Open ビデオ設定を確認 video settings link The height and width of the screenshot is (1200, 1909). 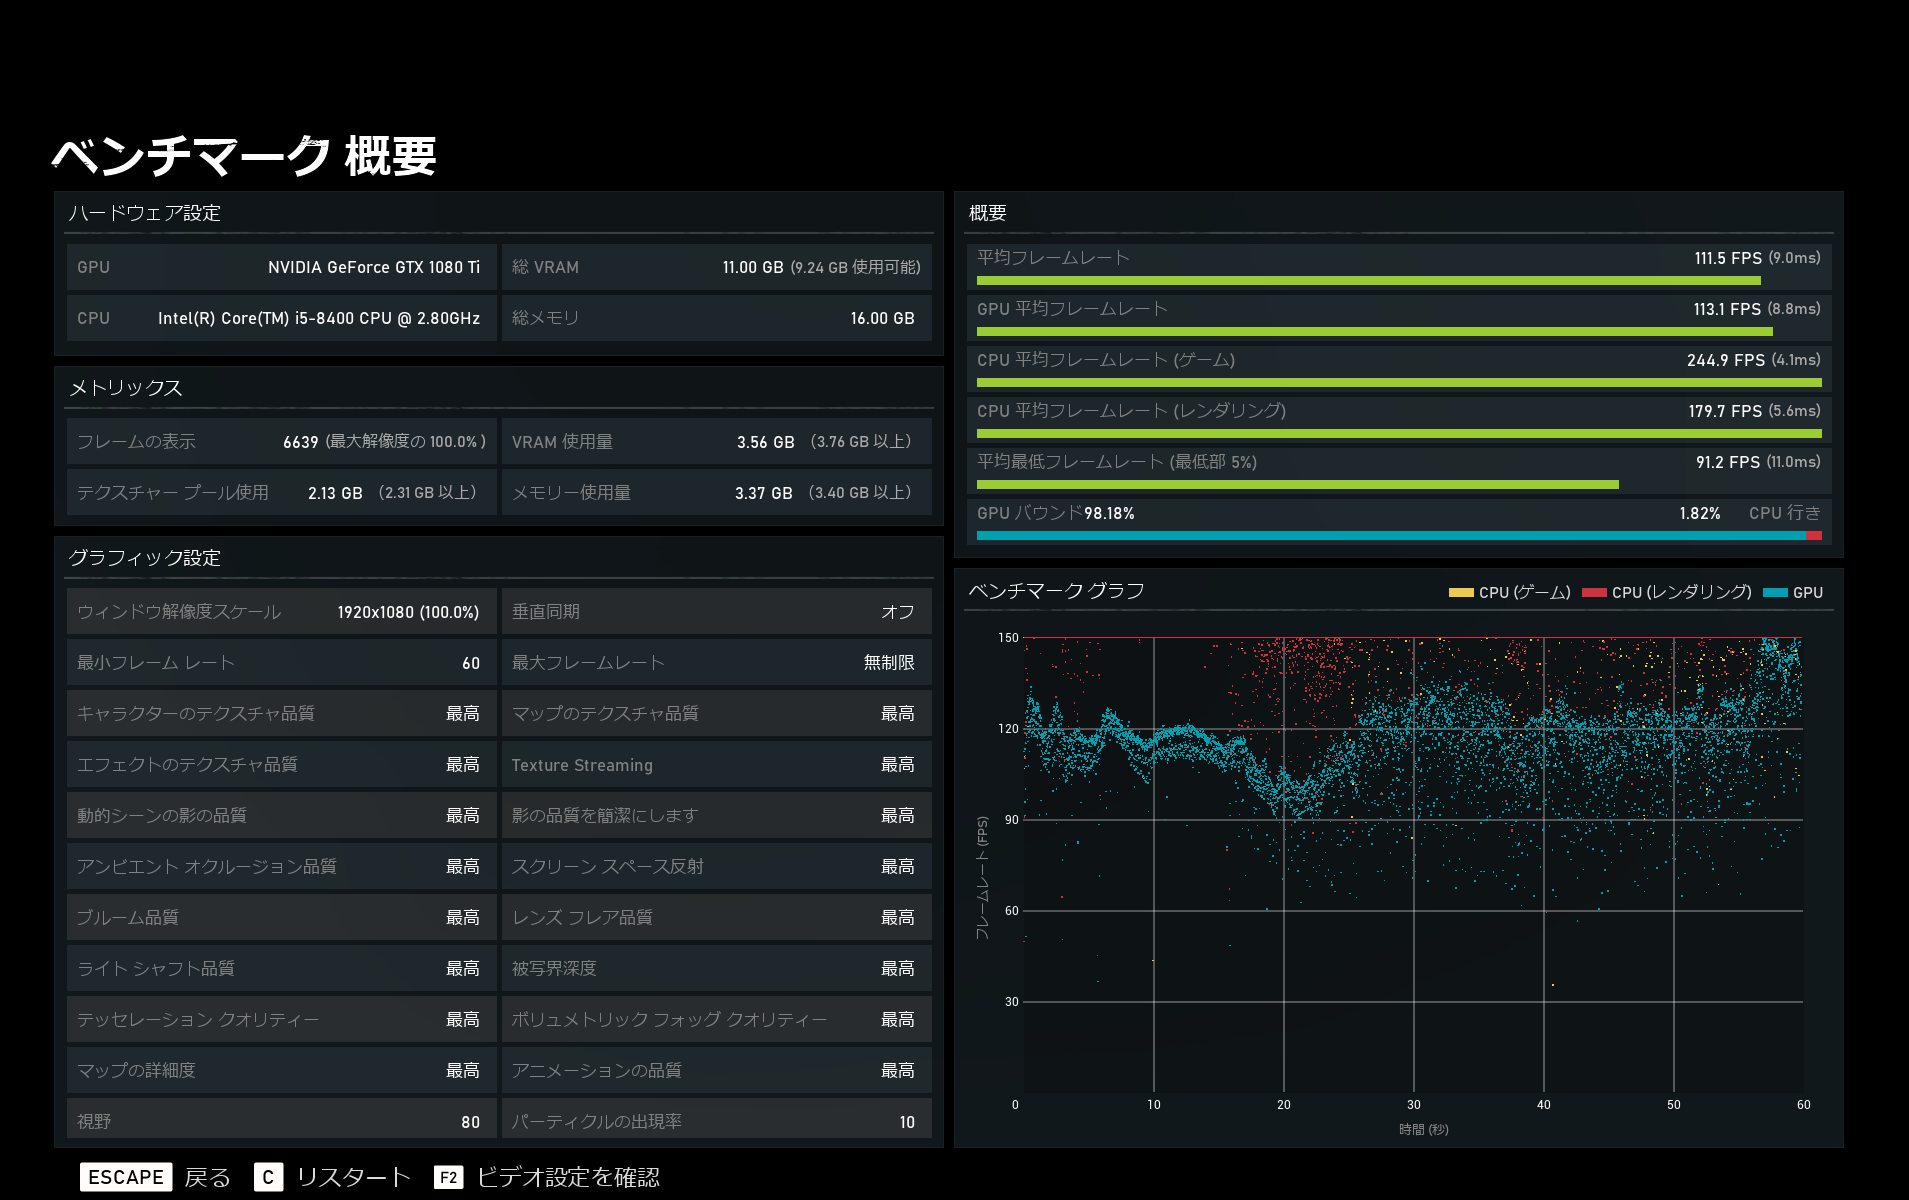coord(569,1177)
